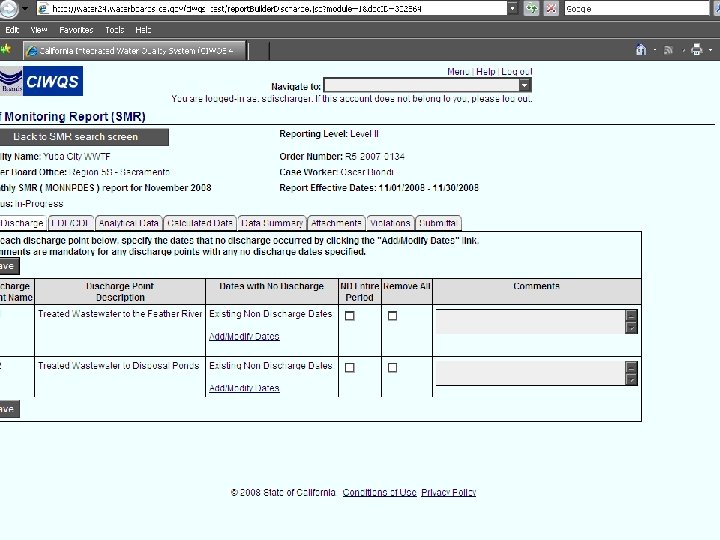Check No Entire Period for Feather River
Screen dimensions: 720x540
click(350, 316)
